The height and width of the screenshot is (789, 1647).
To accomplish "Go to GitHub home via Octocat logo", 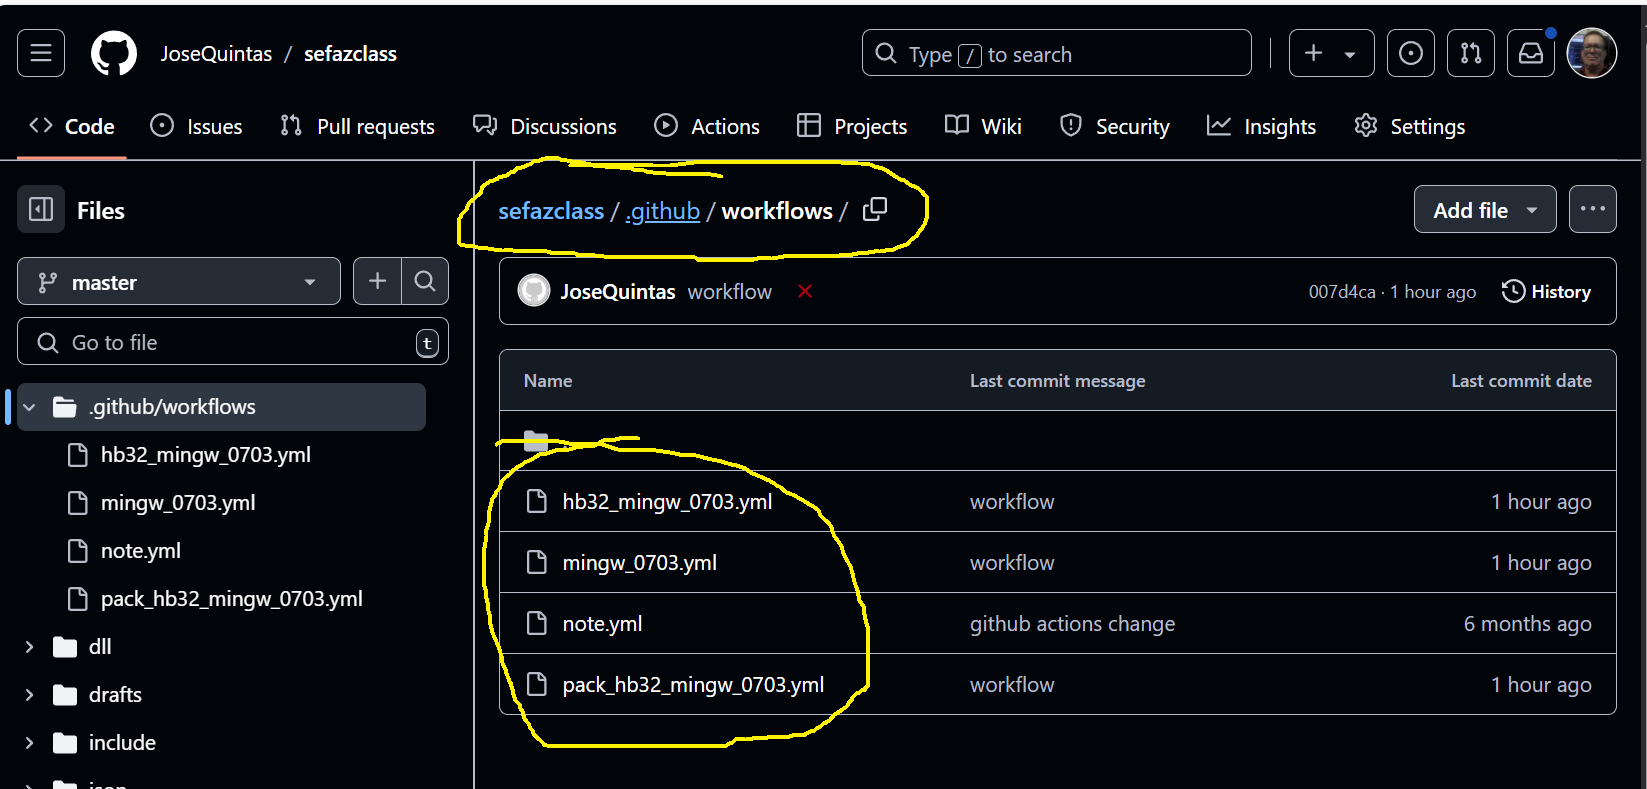I will point(114,53).
